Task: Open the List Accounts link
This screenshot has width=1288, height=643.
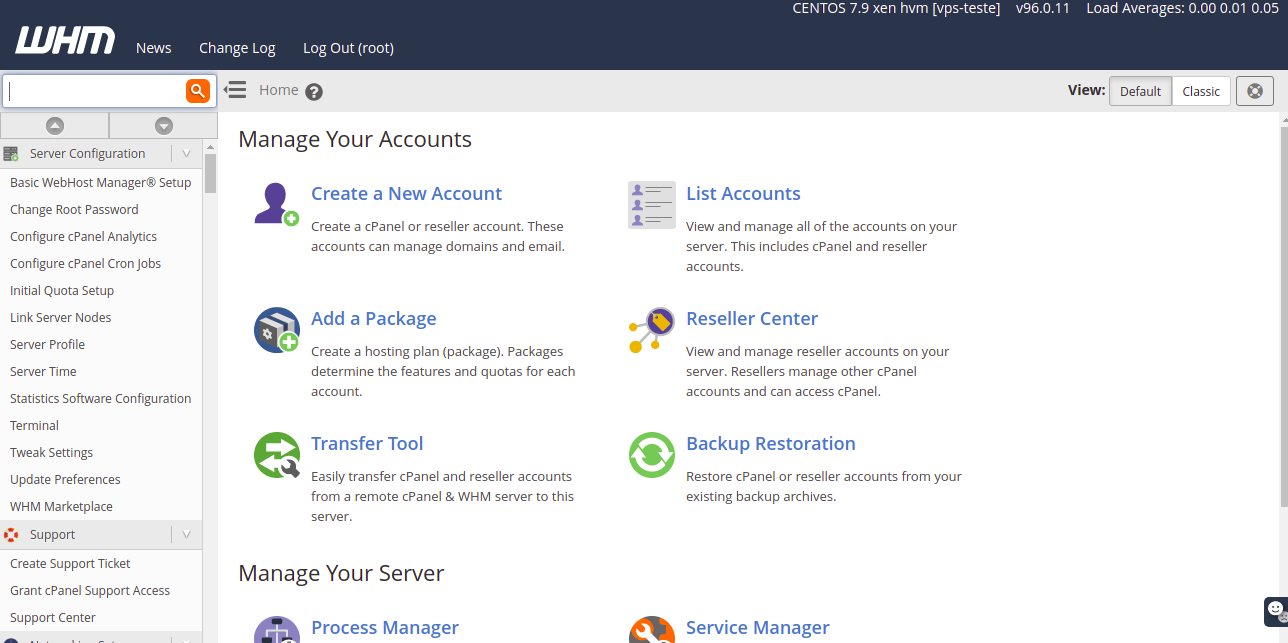Action: click(x=743, y=194)
